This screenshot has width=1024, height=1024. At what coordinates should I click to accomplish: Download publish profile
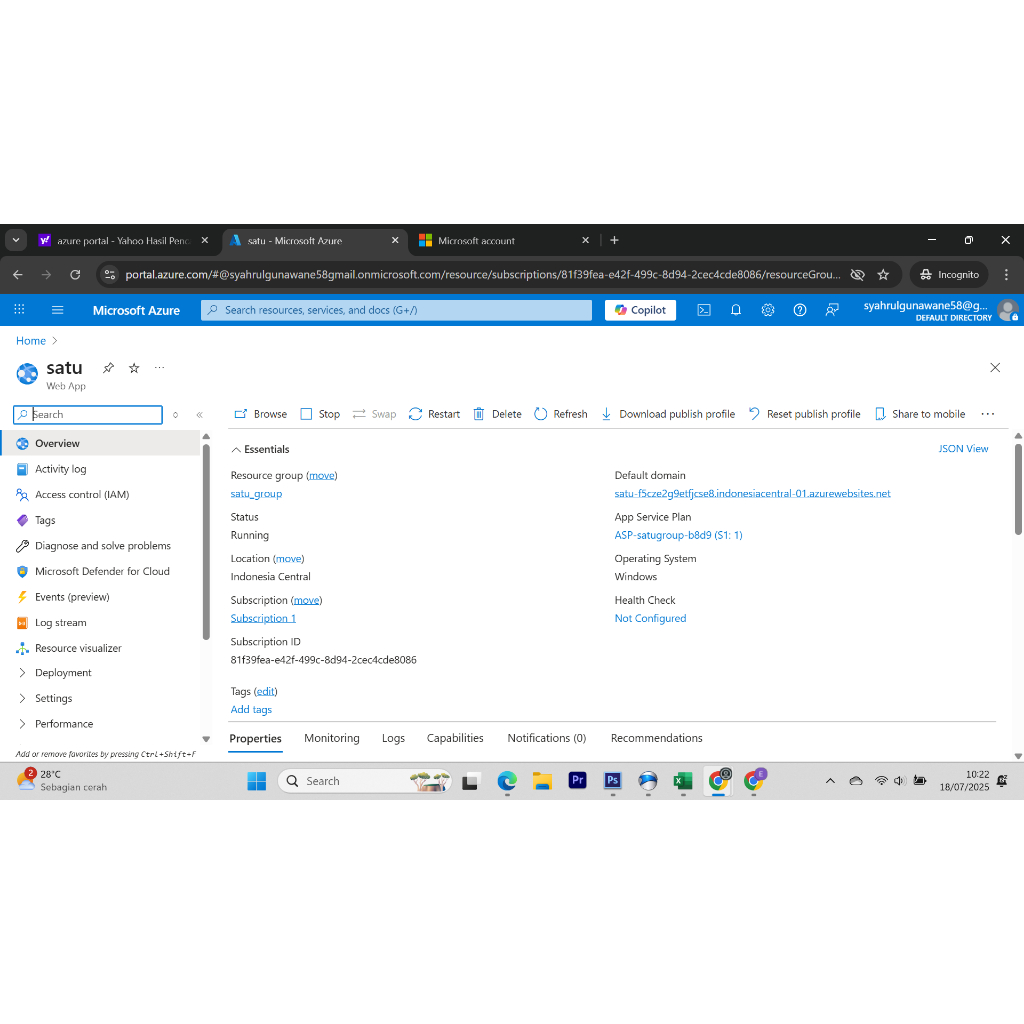click(668, 414)
